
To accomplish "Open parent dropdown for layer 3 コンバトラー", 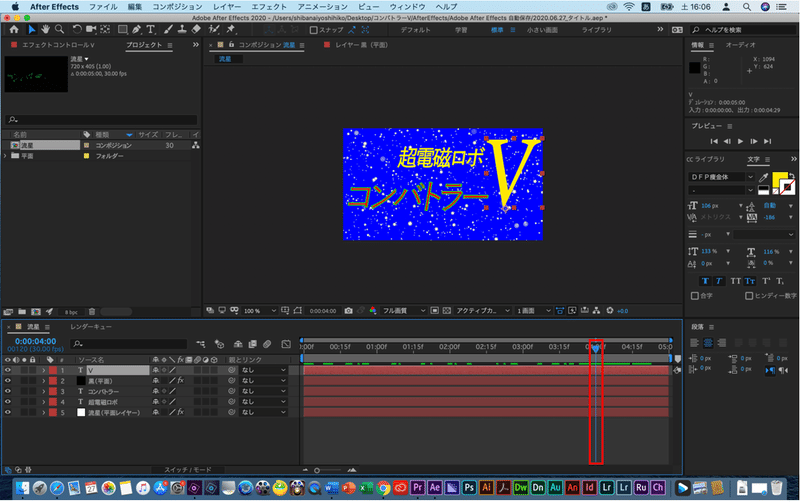I will click(264, 391).
